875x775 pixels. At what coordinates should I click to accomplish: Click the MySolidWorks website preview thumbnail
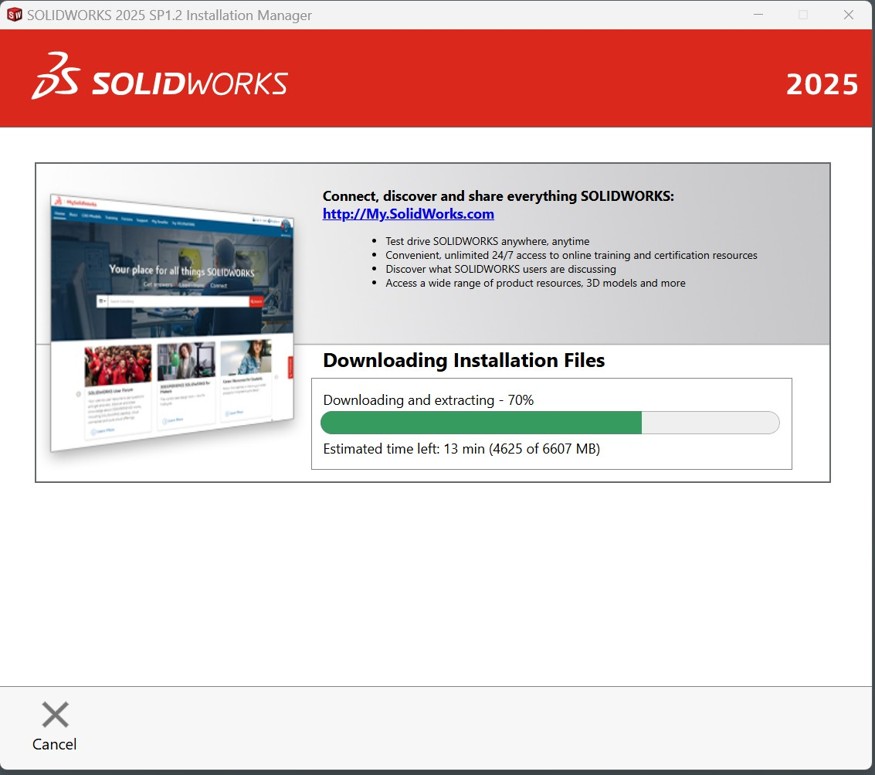(x=172, y=322)
